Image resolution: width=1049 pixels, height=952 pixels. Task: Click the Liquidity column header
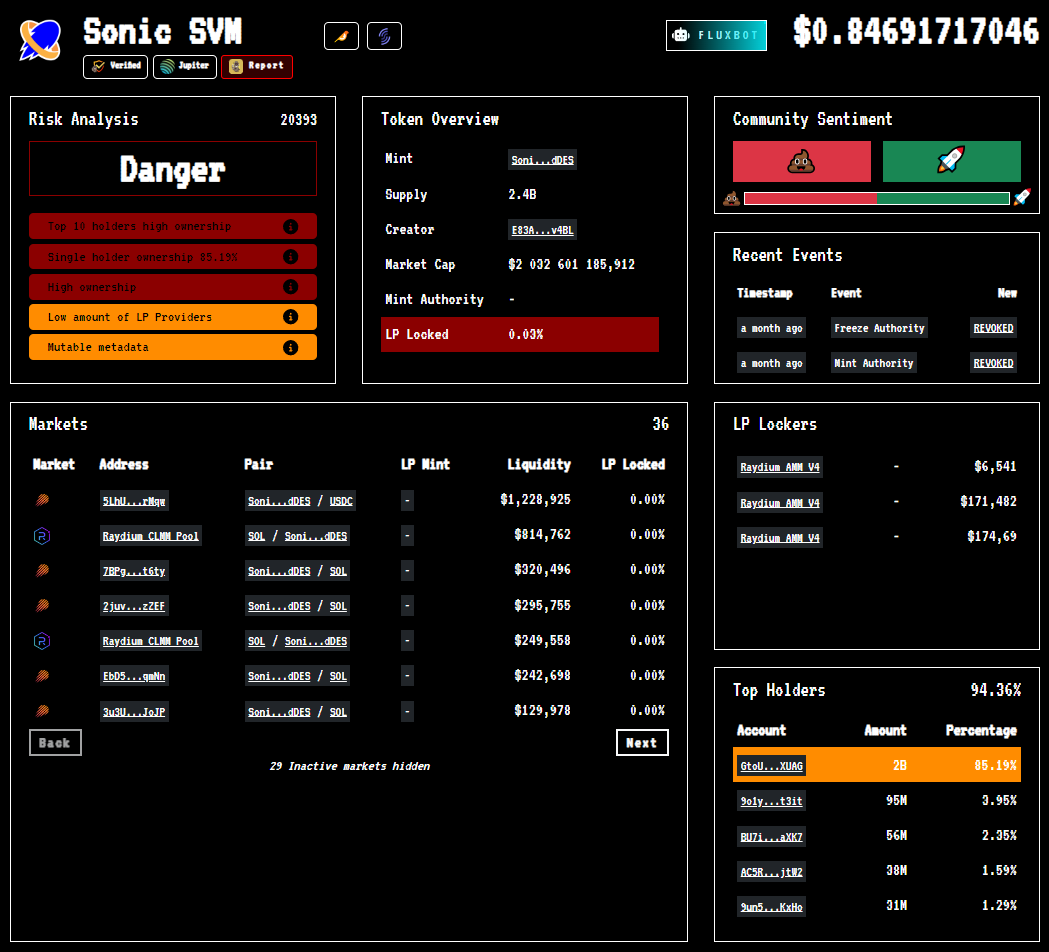coord(539,464)
